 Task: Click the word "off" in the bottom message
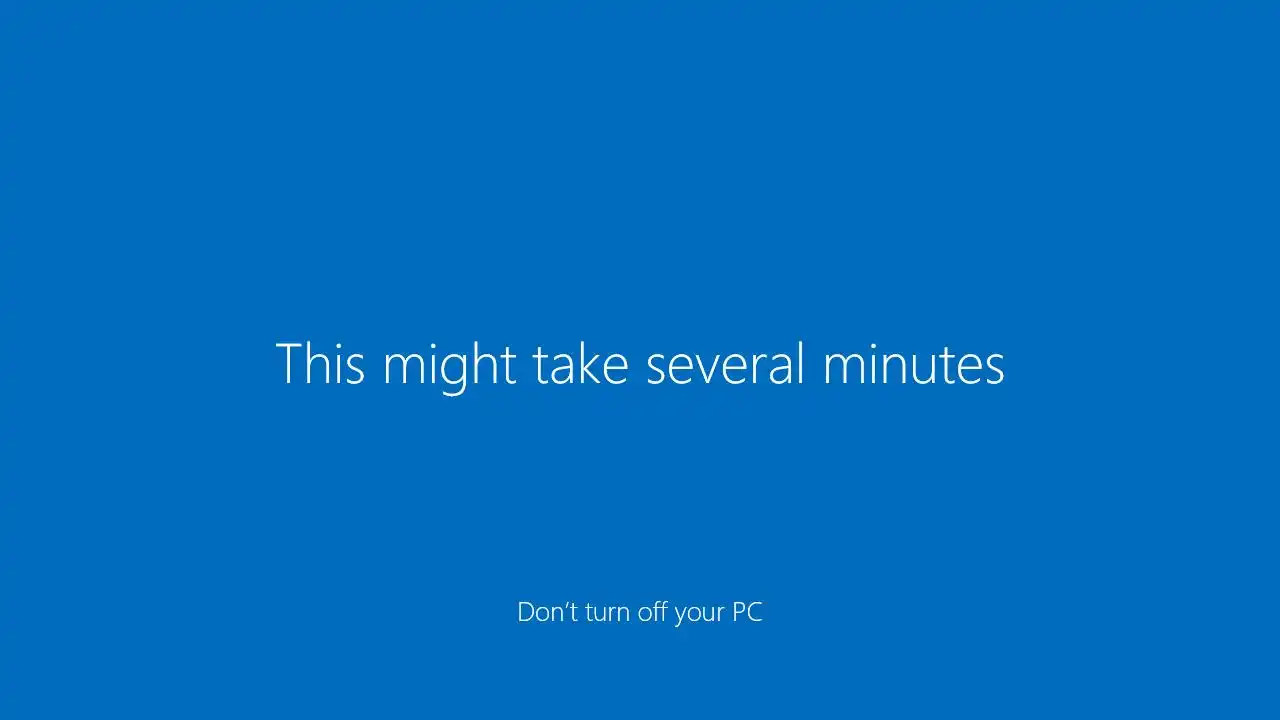pyautogui.click(x=653, y=611)
